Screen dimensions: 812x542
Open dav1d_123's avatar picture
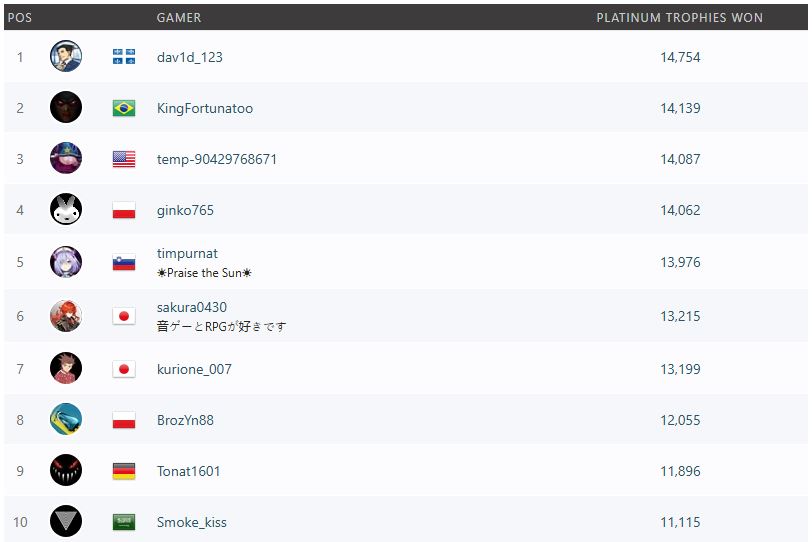(x=66, y=56)
